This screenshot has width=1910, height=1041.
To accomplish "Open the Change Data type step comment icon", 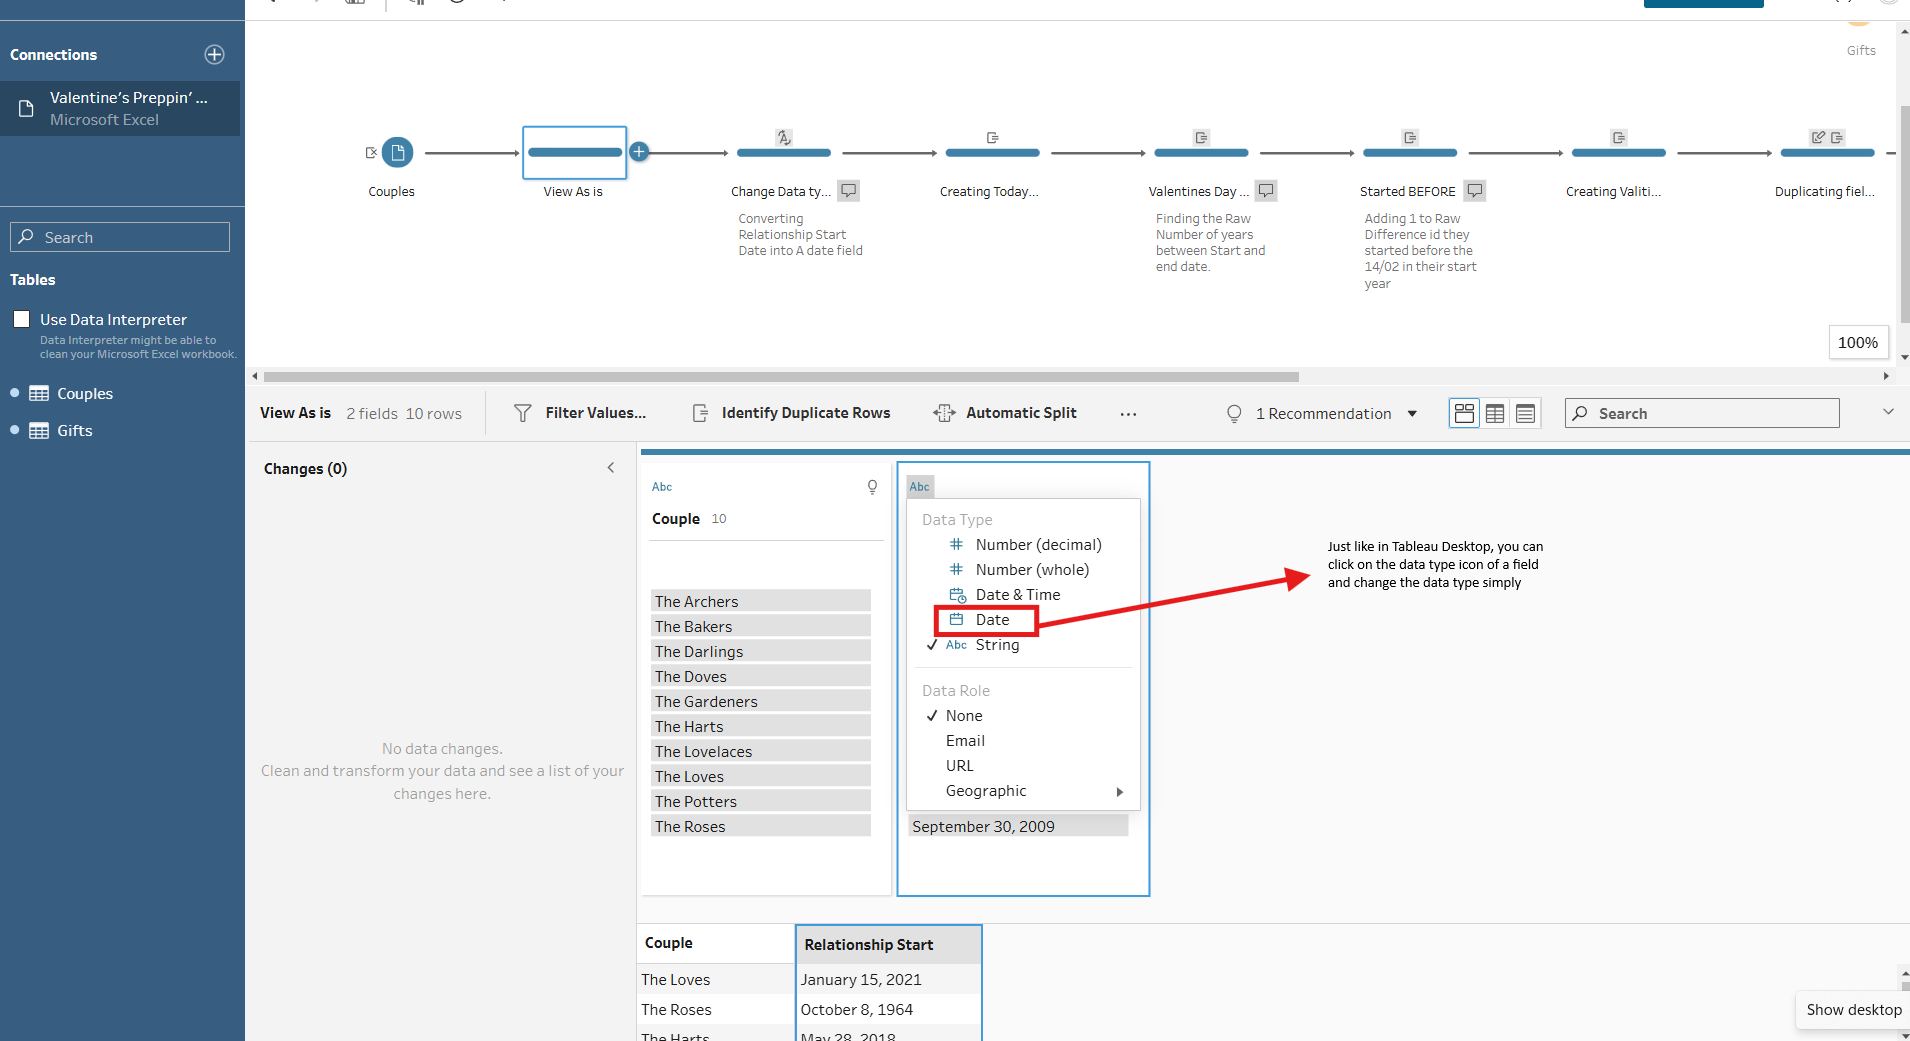I will [848, 190].
